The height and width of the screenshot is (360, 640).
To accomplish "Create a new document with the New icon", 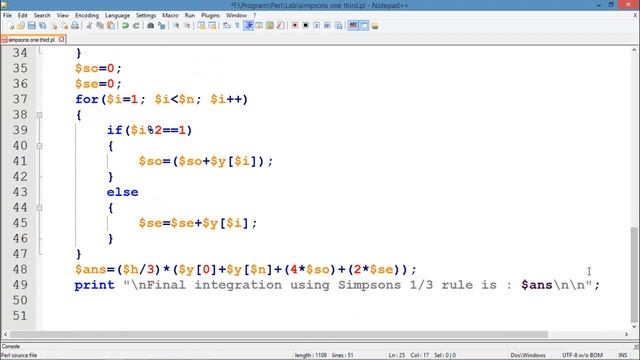I will click(x=11, y=26).
